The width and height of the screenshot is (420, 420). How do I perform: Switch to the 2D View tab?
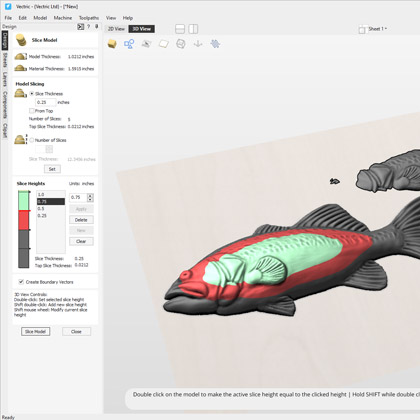[116, 29]
